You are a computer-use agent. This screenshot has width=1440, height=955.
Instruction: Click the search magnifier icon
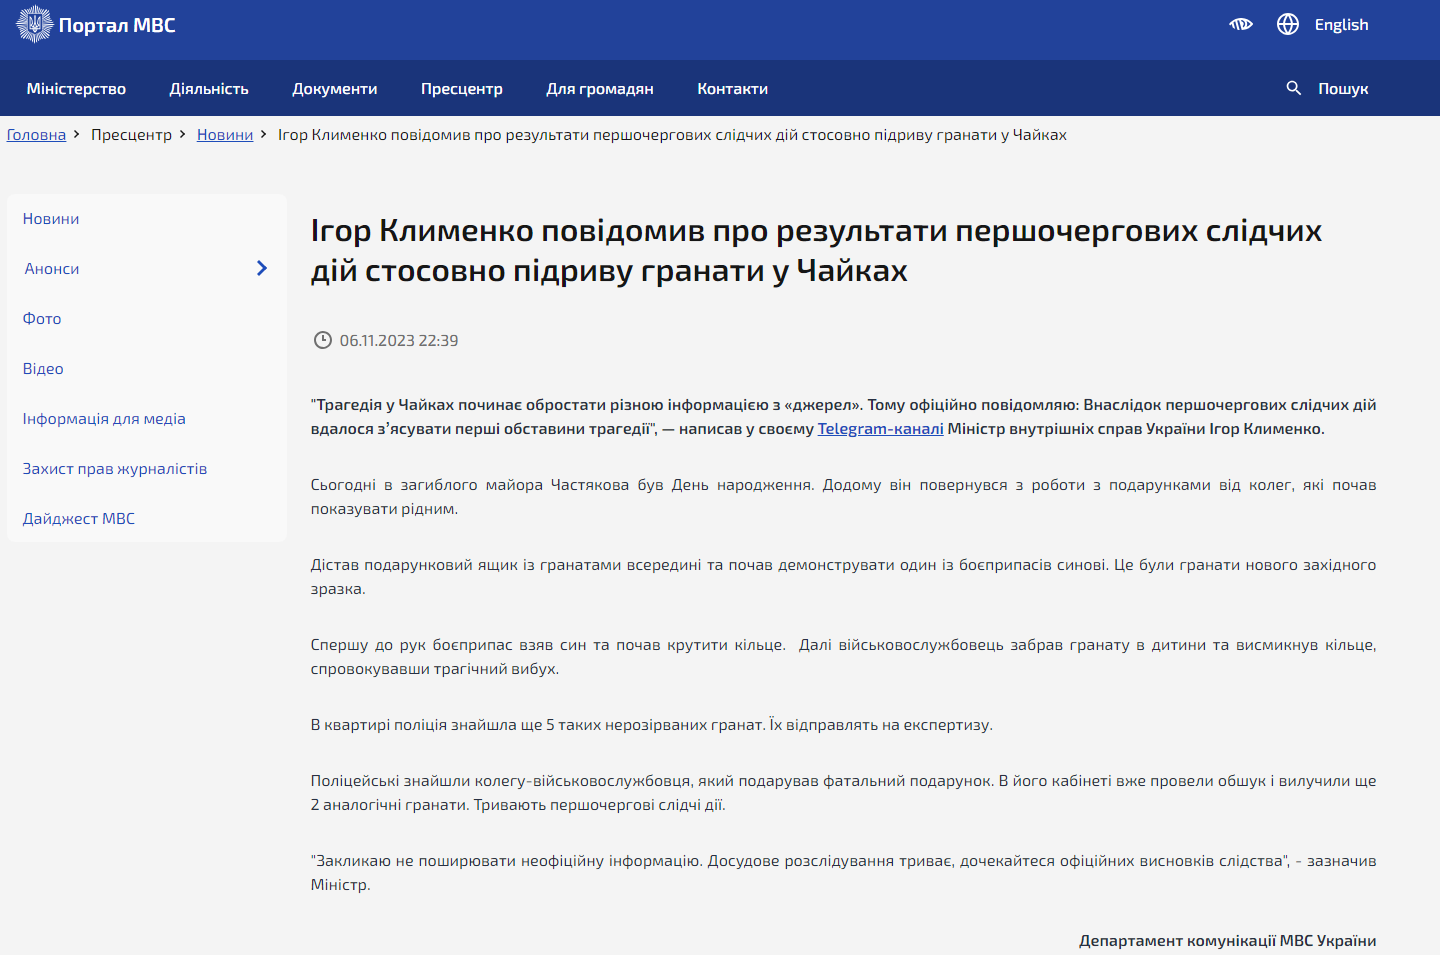[1294, 88]
